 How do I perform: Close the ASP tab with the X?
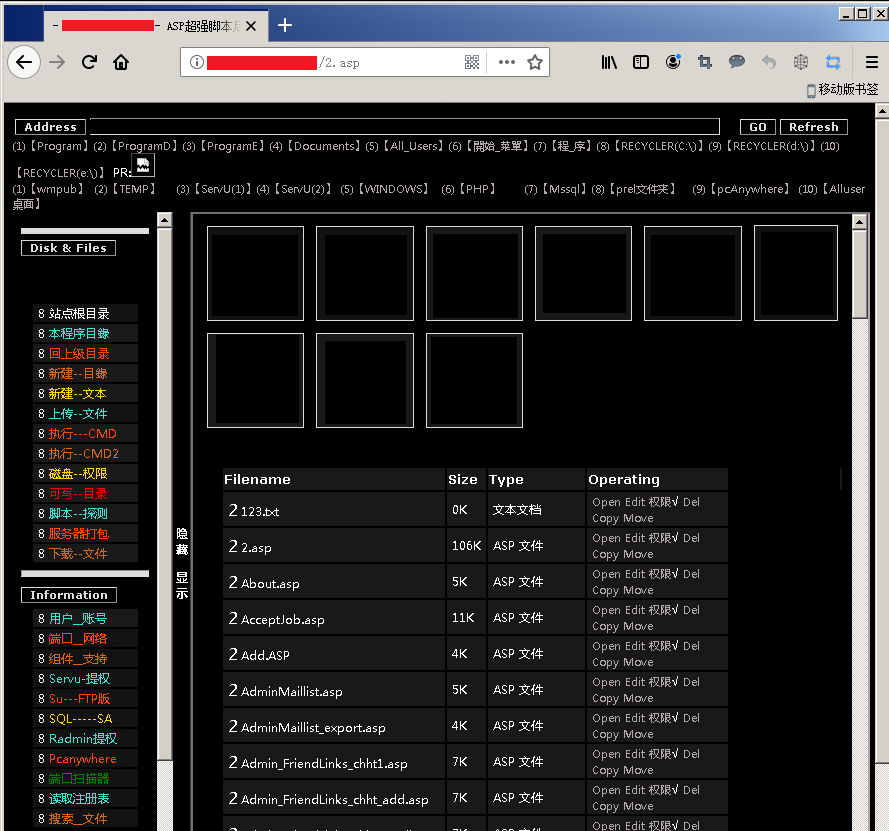point(251,26)
